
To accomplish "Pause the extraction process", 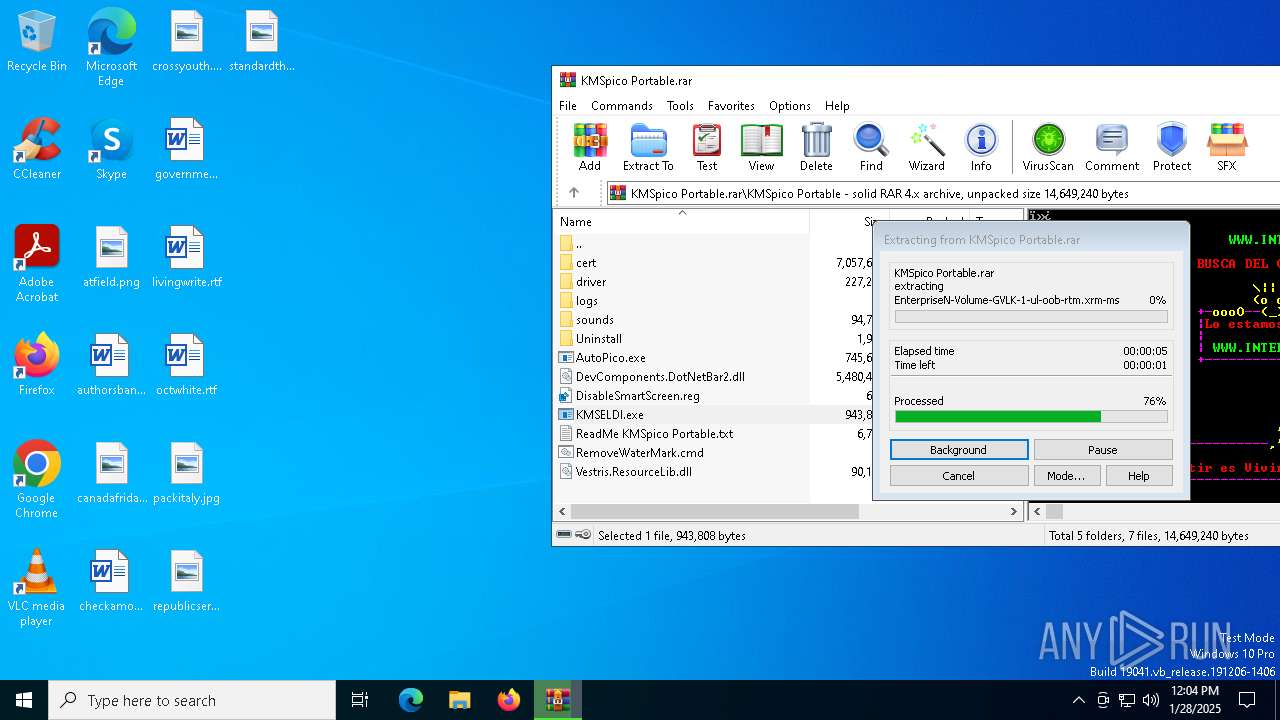I will pyautogui.click(x=1103, y=450).
